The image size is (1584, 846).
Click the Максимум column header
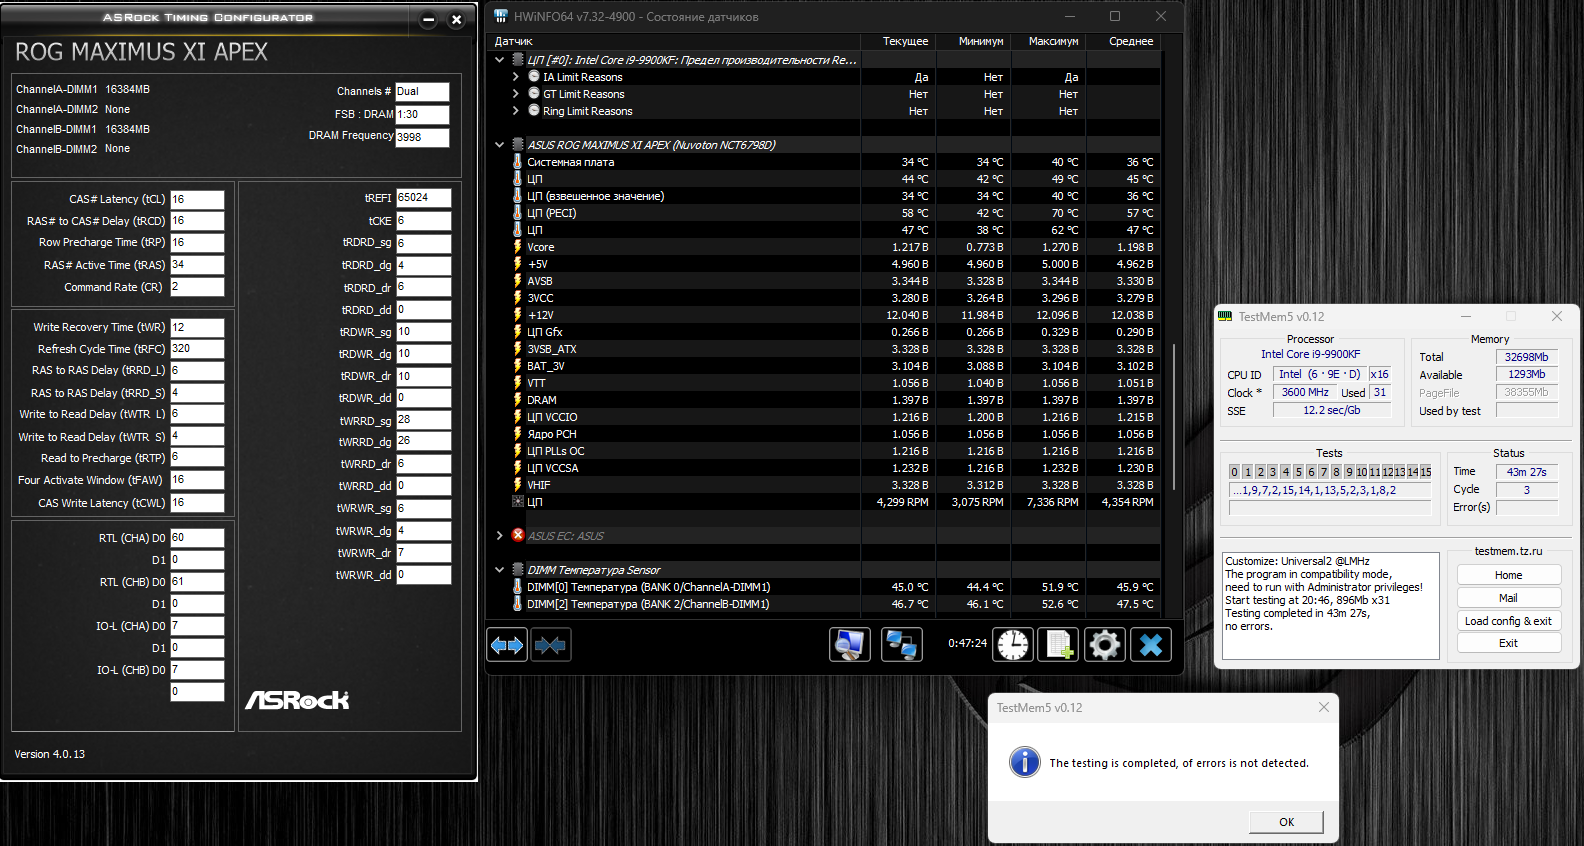1048,41
